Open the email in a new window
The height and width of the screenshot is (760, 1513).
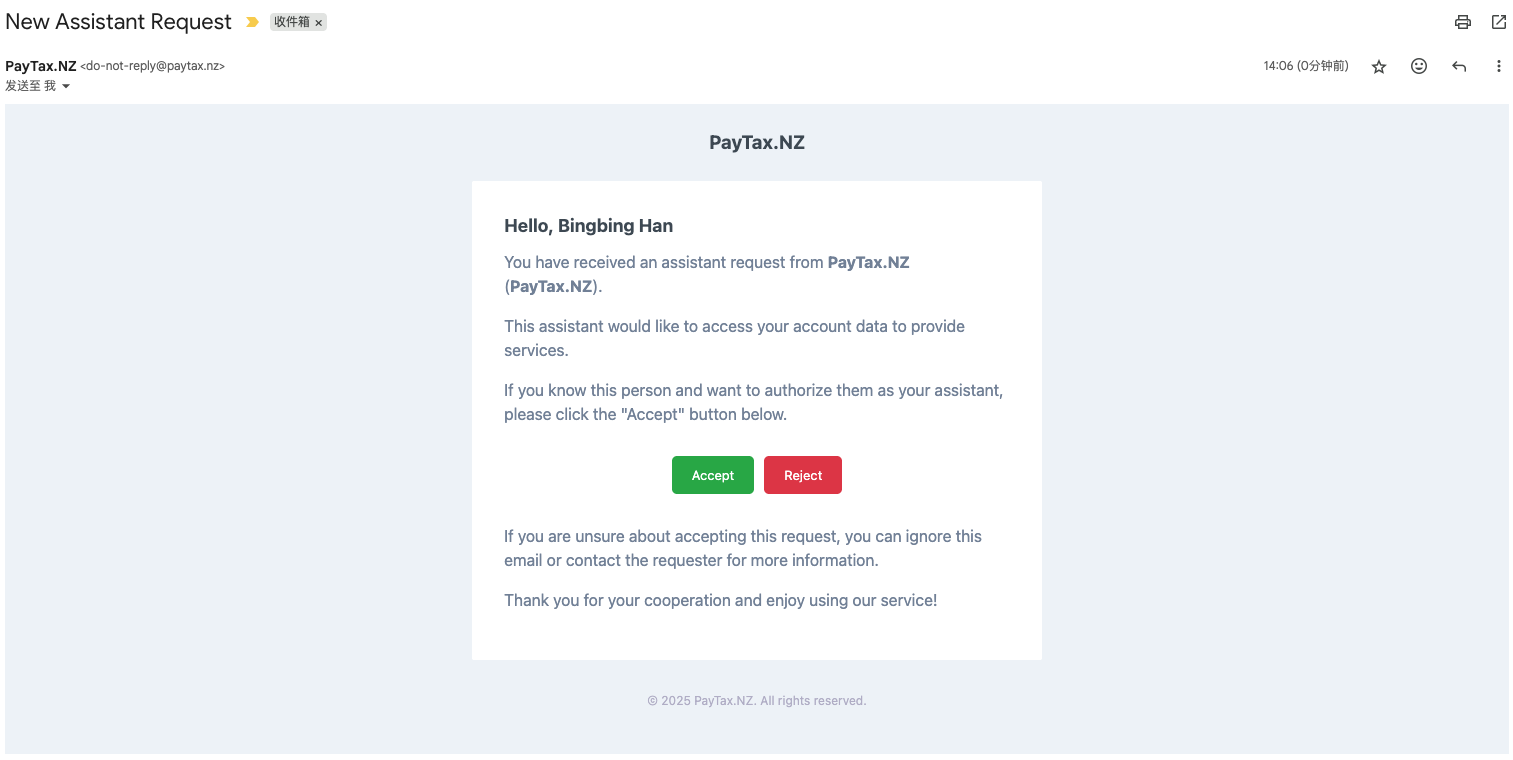[x=1498, y=22]
